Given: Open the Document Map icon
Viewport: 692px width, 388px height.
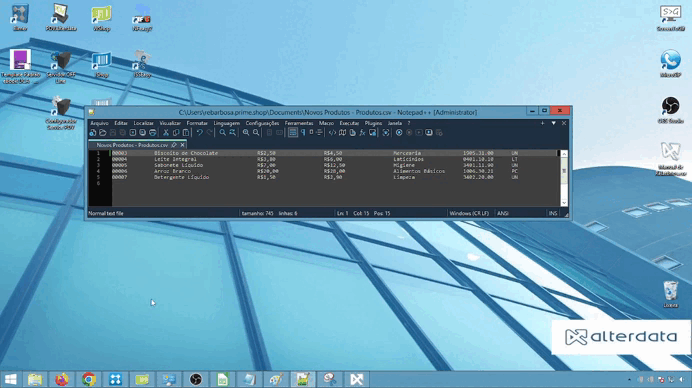Looking at the screenshot, I should click(x=342, y=132).
